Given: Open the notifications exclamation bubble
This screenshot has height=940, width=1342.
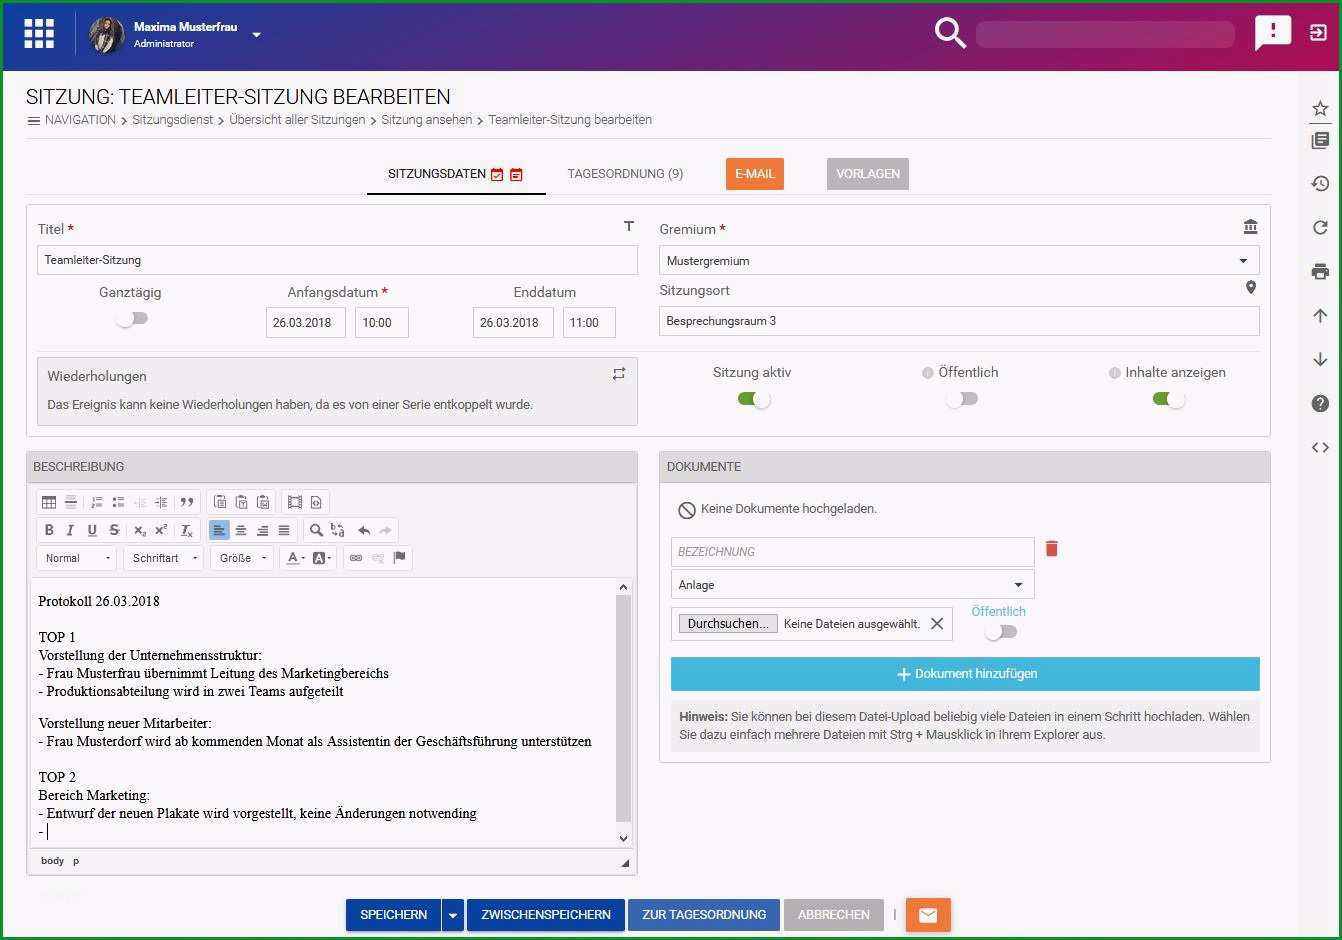Looking at the screenshot, I should click(1272, 32).
